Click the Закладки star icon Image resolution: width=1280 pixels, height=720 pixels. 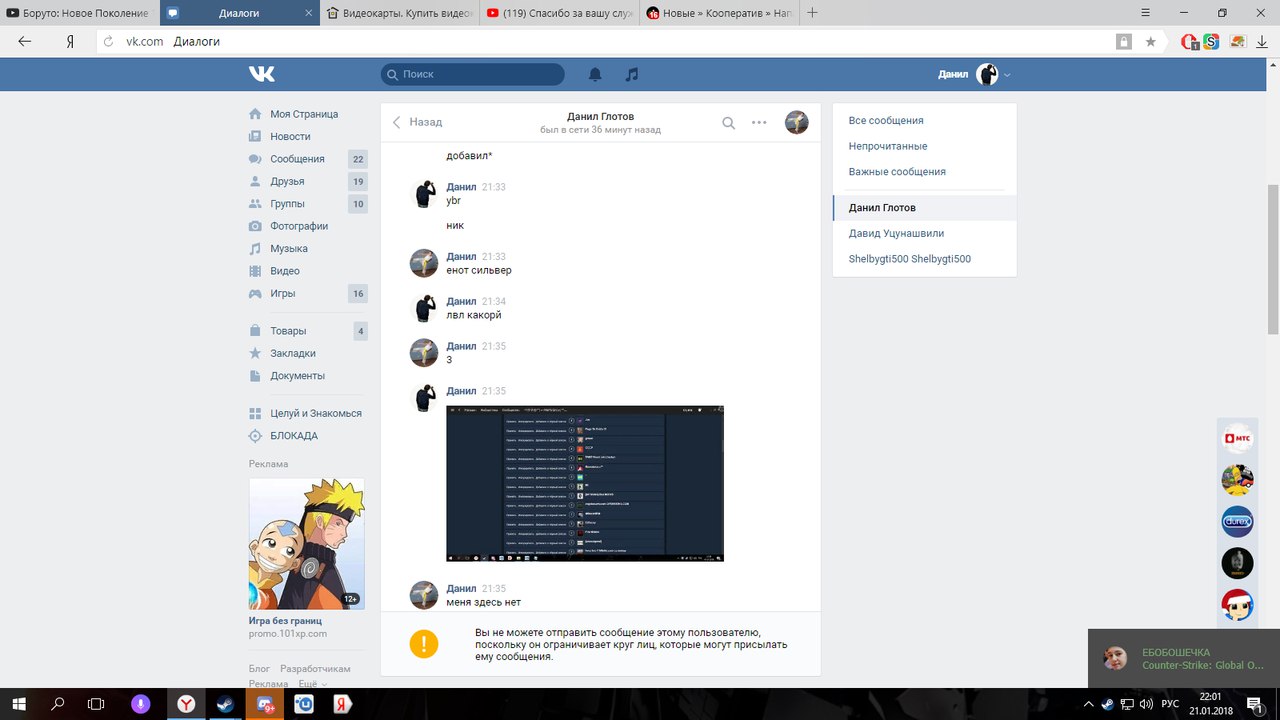point(255,353)
